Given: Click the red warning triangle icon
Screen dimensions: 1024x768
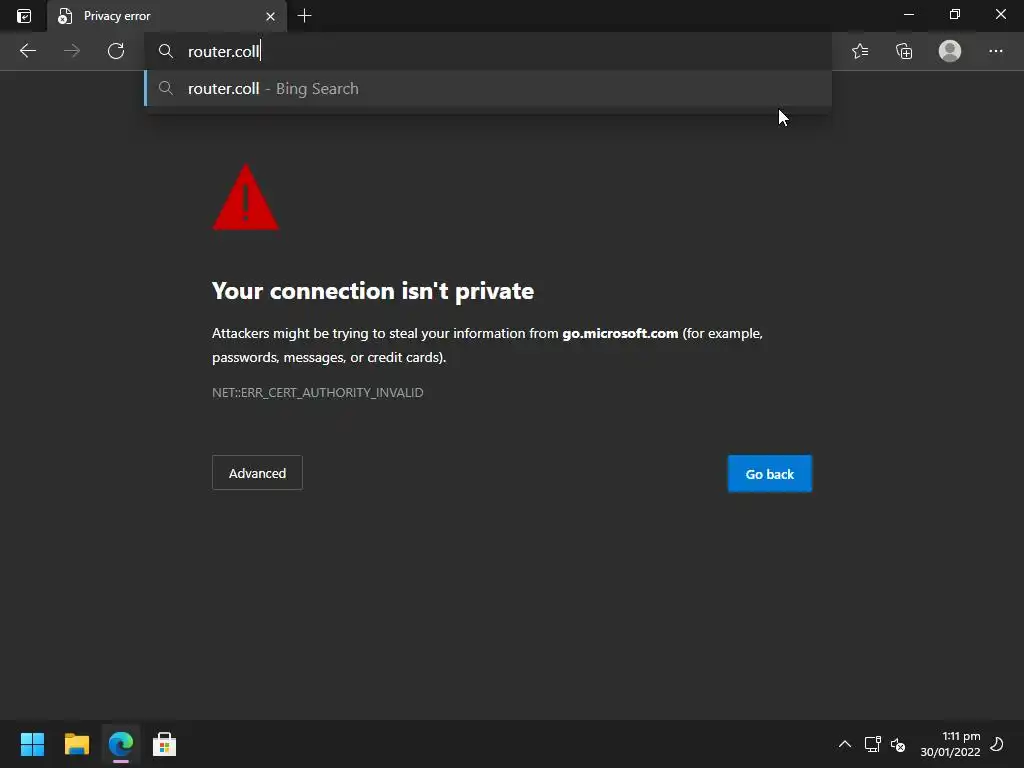Looking at the screenshot, I should tap(246, 197).
